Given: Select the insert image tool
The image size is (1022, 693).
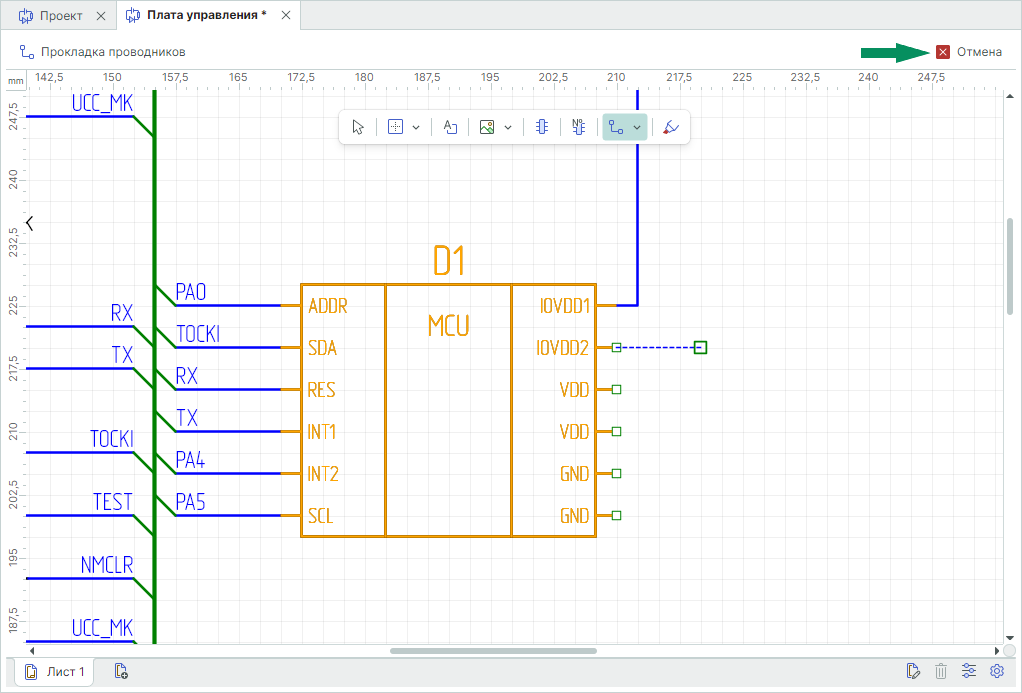Looking at the screenshot, I should pos(487,127).
